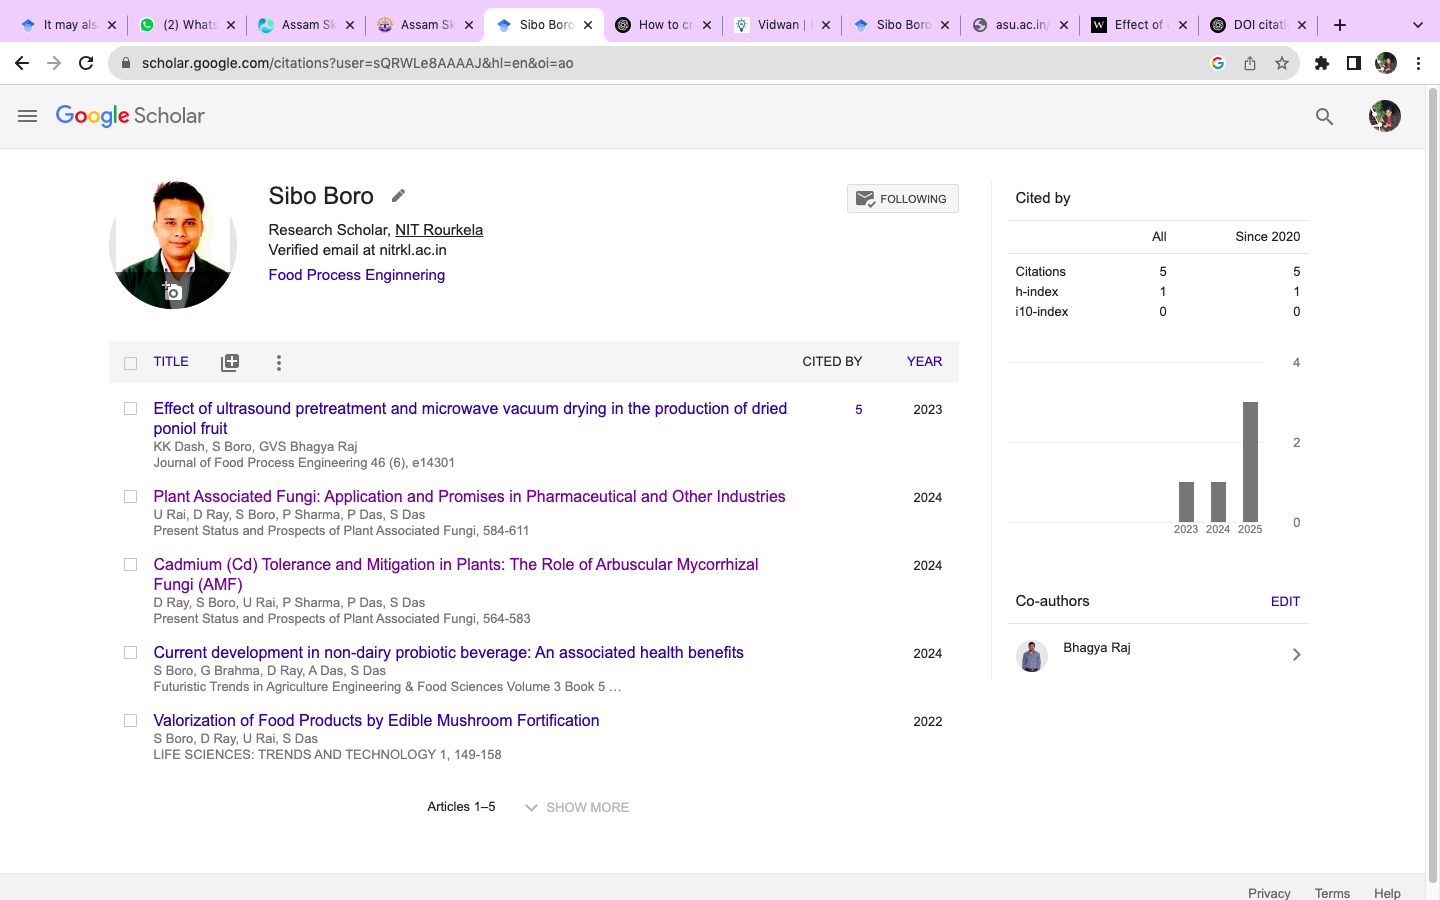Click the FOLLOWING button
The height and width of the screenshot is (900, 1440).
[x=902, y=199]
